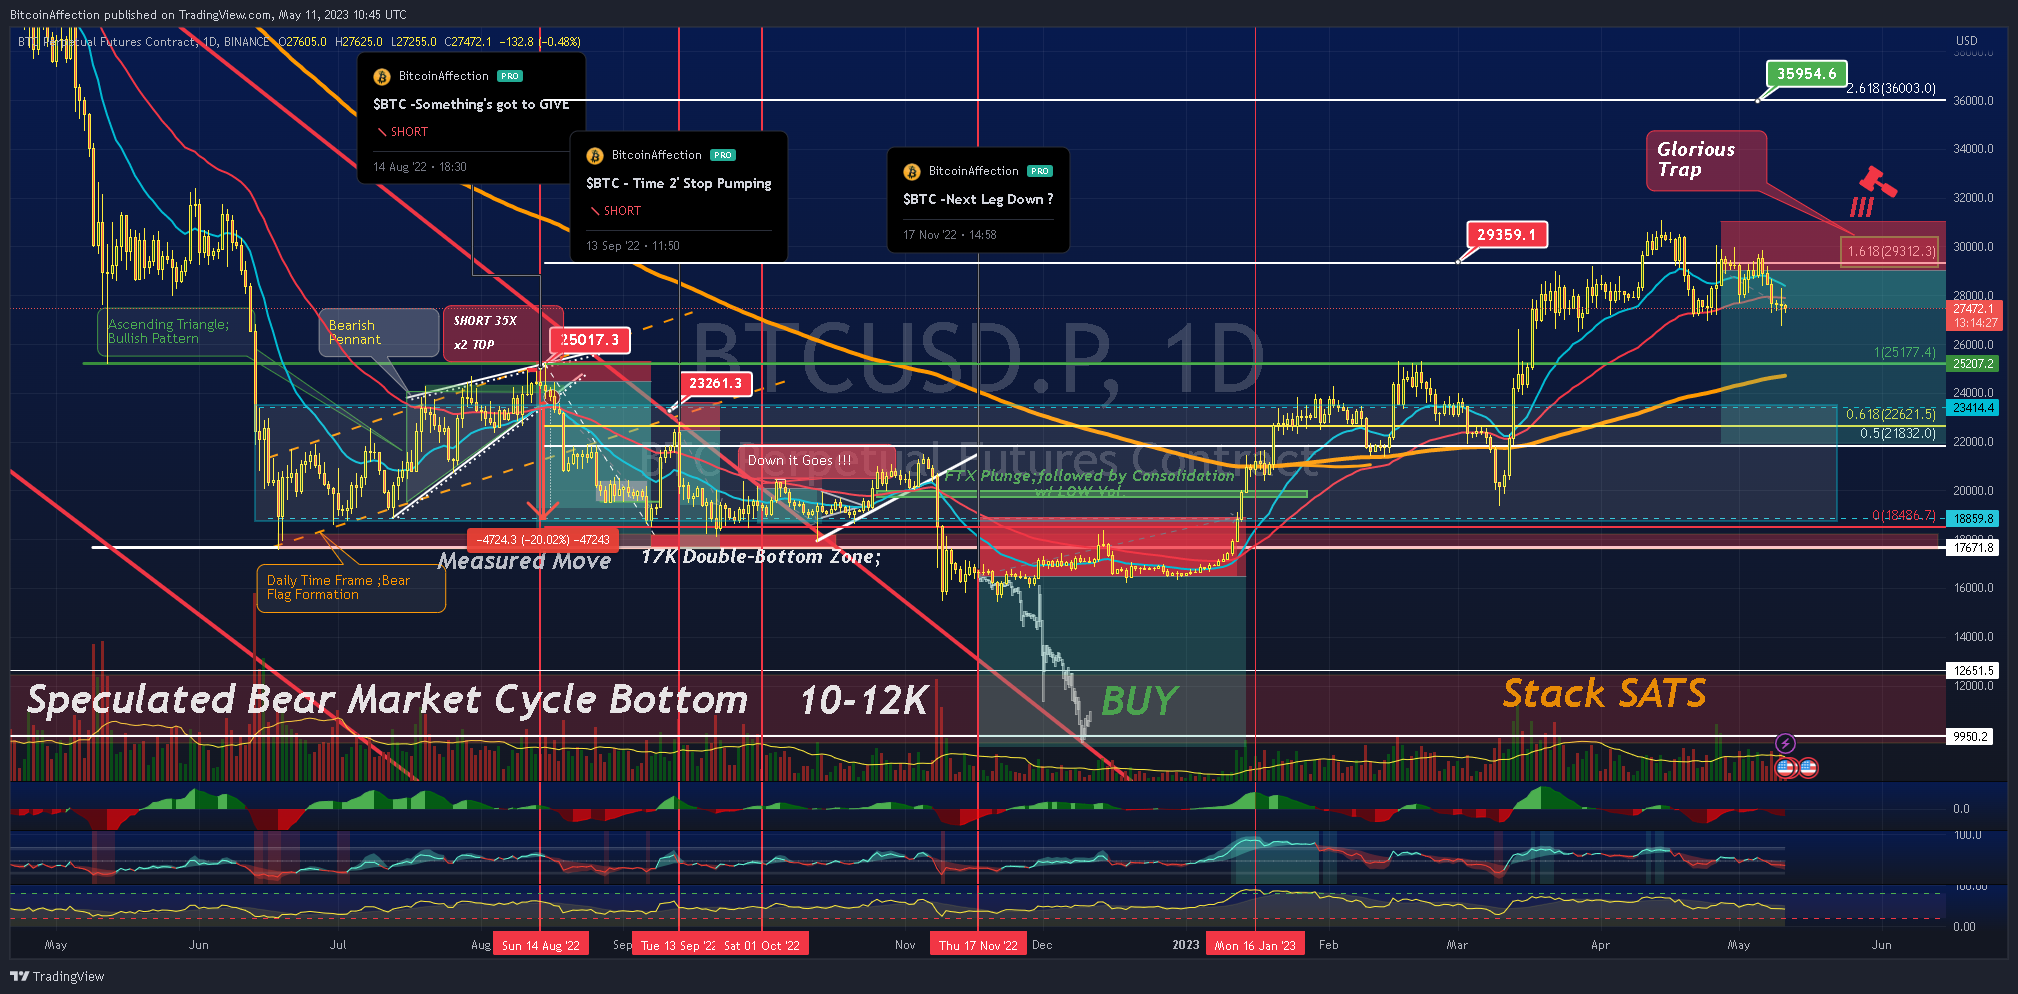Click the 9950.2 price axis label
Image resolution: width=2018 pixels, height=994 pixels.
tap(1970, 737)
